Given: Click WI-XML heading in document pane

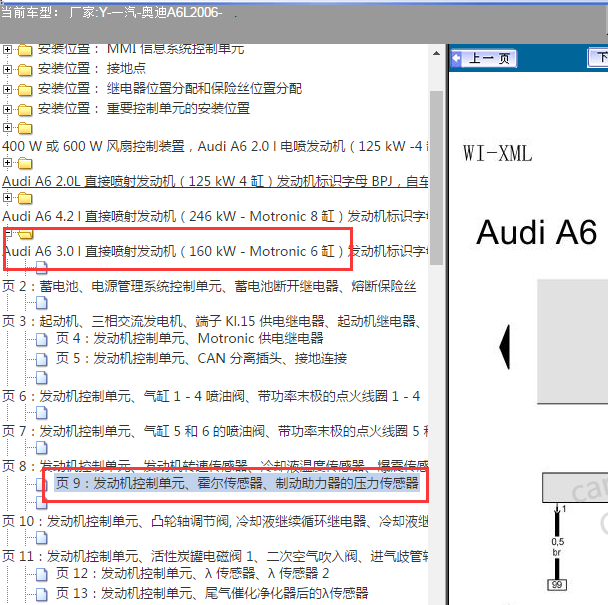Looking at the screenshot, I should (x=497, y=153).
